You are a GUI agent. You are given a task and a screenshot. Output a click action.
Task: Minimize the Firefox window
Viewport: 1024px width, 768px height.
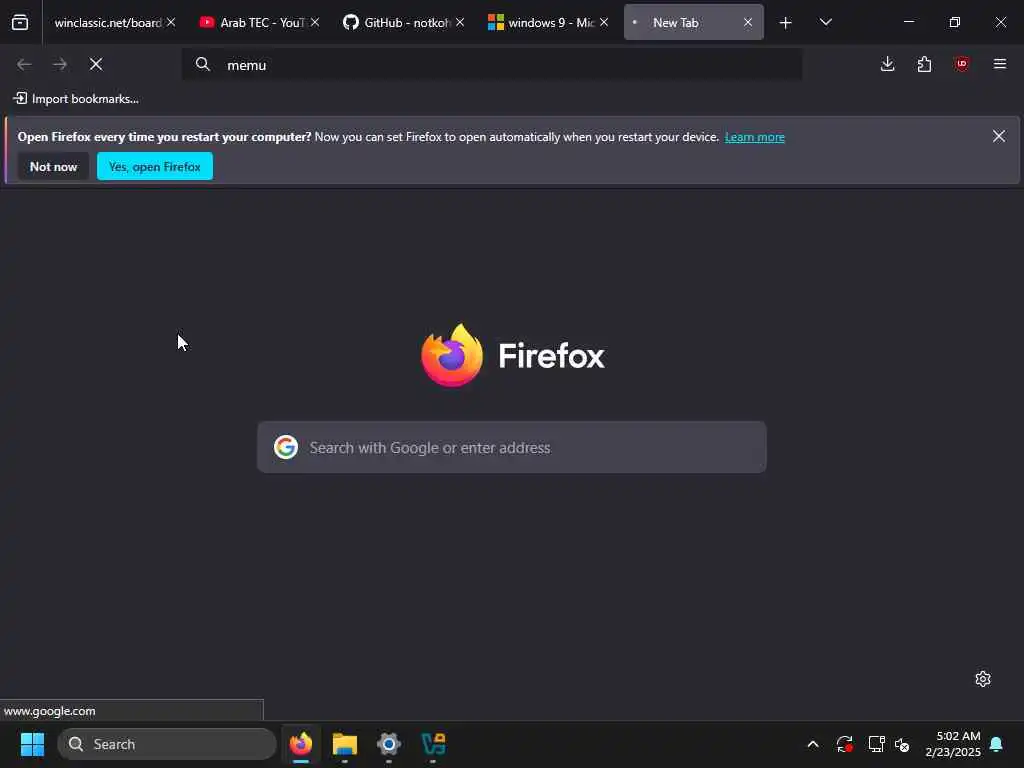coord(908,22)
